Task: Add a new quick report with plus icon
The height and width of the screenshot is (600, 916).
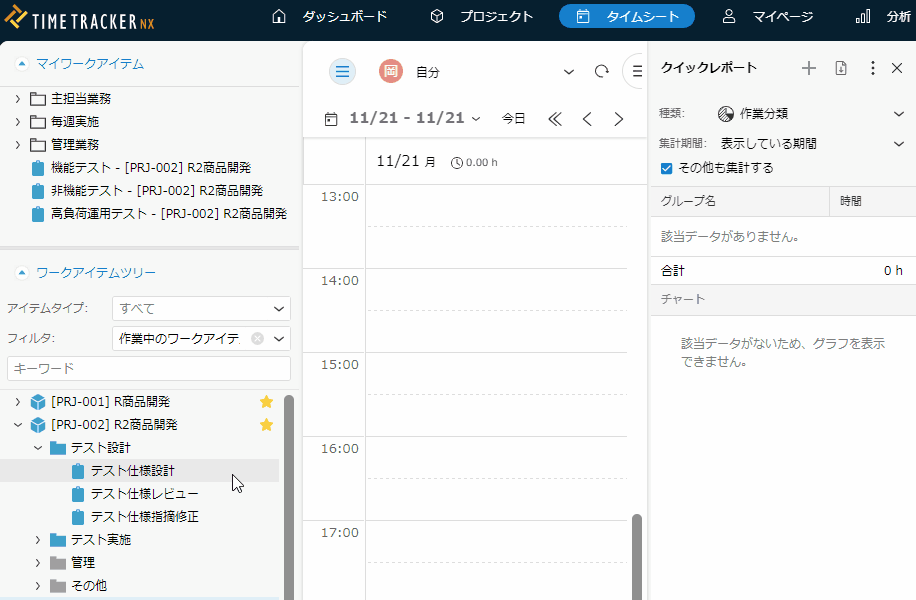Action: pyautogui.click(x=809, y=68)
